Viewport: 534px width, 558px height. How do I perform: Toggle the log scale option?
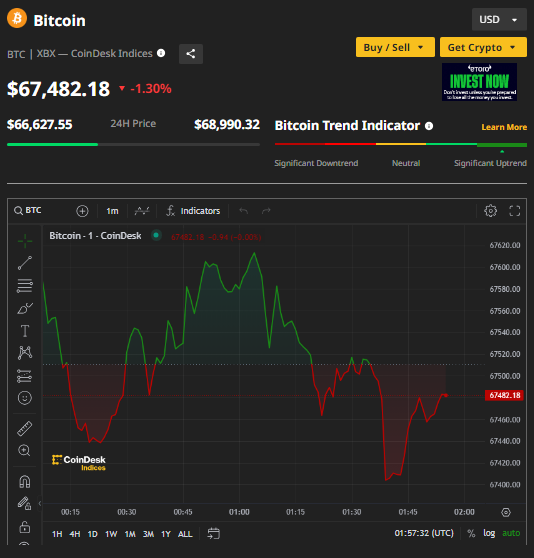(489, 533)
